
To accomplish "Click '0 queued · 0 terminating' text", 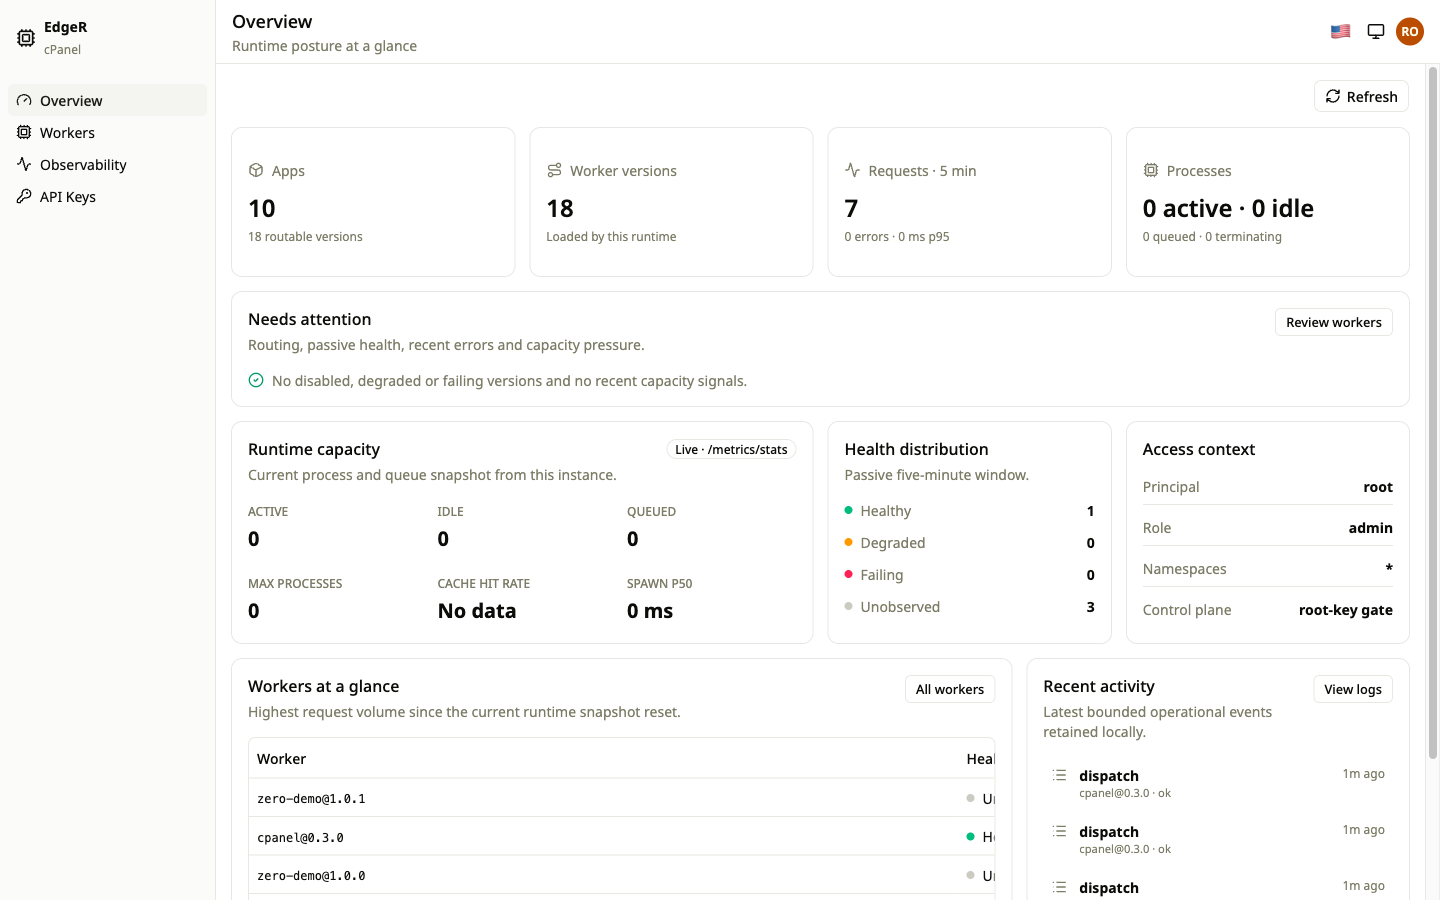I will pyautogui.click(x=1212, y=237).
